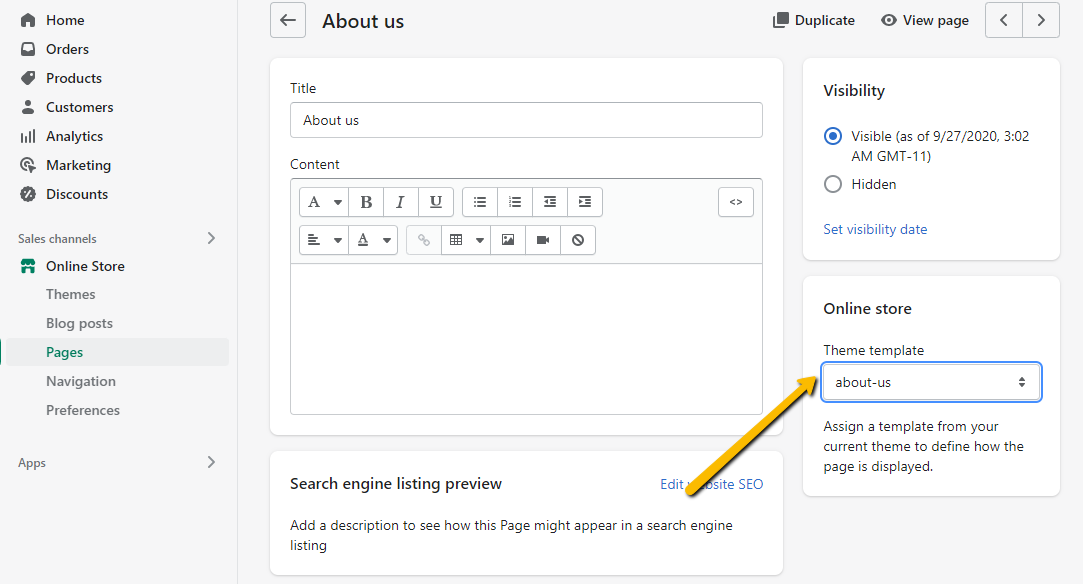Open Themes in Online Store menu
Screen dimensions: 1083x584
(x=71, y=294)
